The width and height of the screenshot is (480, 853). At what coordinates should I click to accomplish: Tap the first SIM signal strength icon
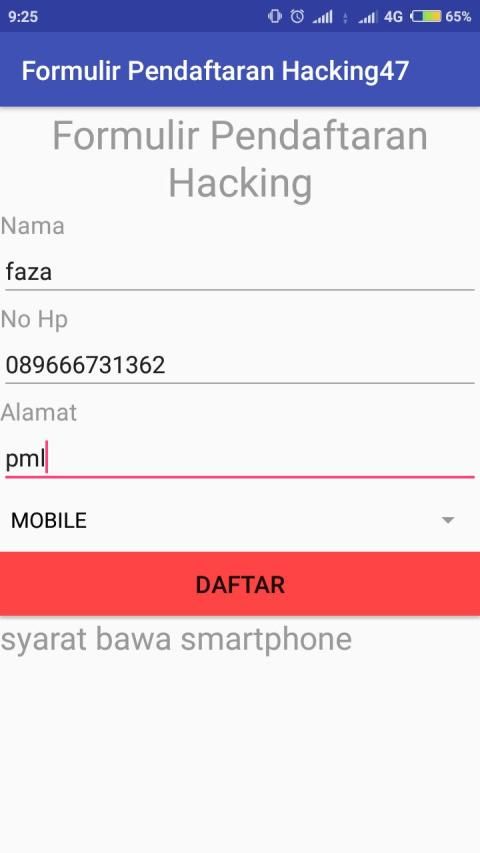coord(322,17)
